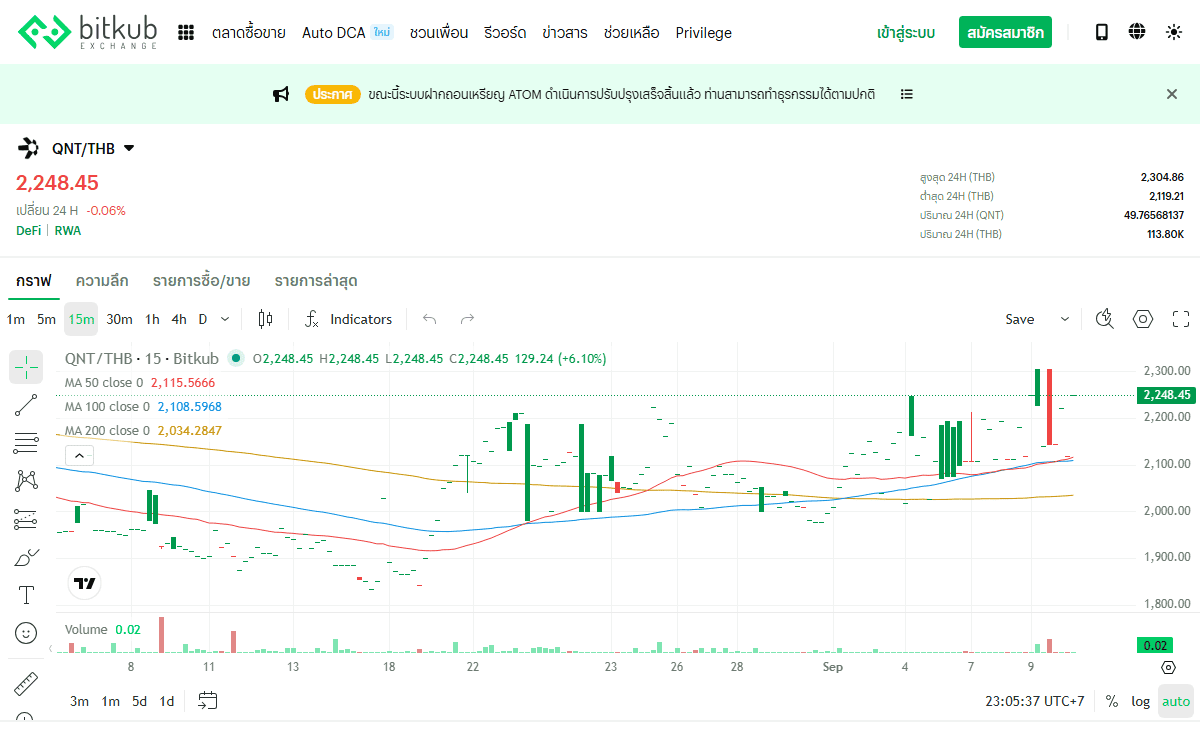Switch chart to fullscreen mode
This screenshot has height=730, width=1200.
click(x=1181, y=319)
